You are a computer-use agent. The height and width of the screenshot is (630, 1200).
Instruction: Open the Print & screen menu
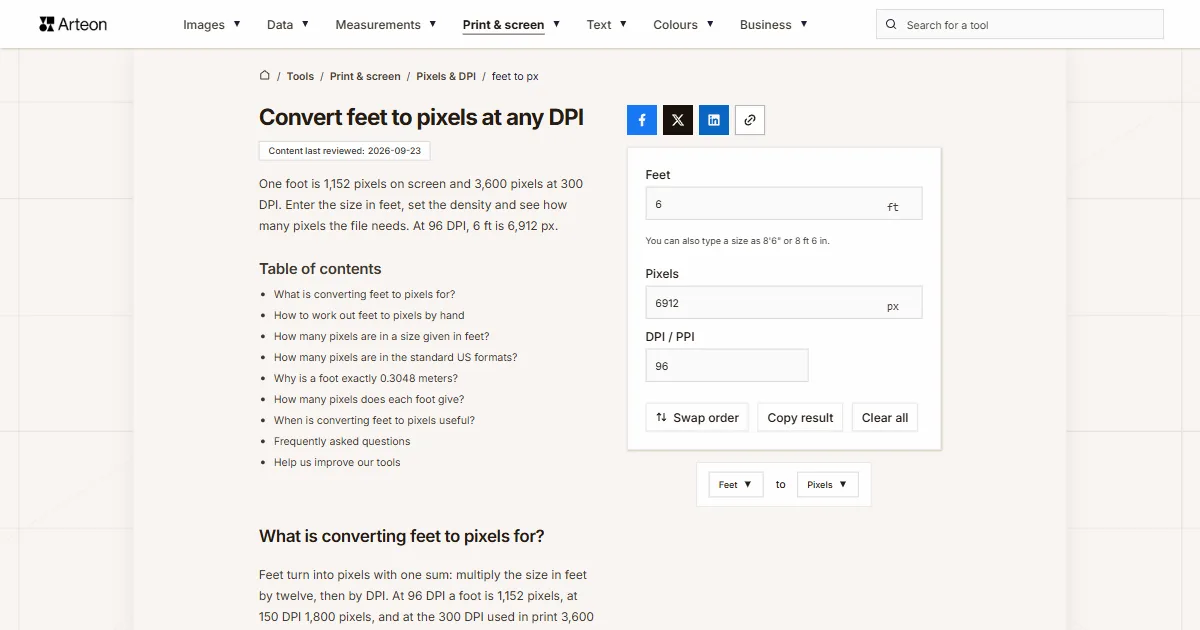coord(511,24)
